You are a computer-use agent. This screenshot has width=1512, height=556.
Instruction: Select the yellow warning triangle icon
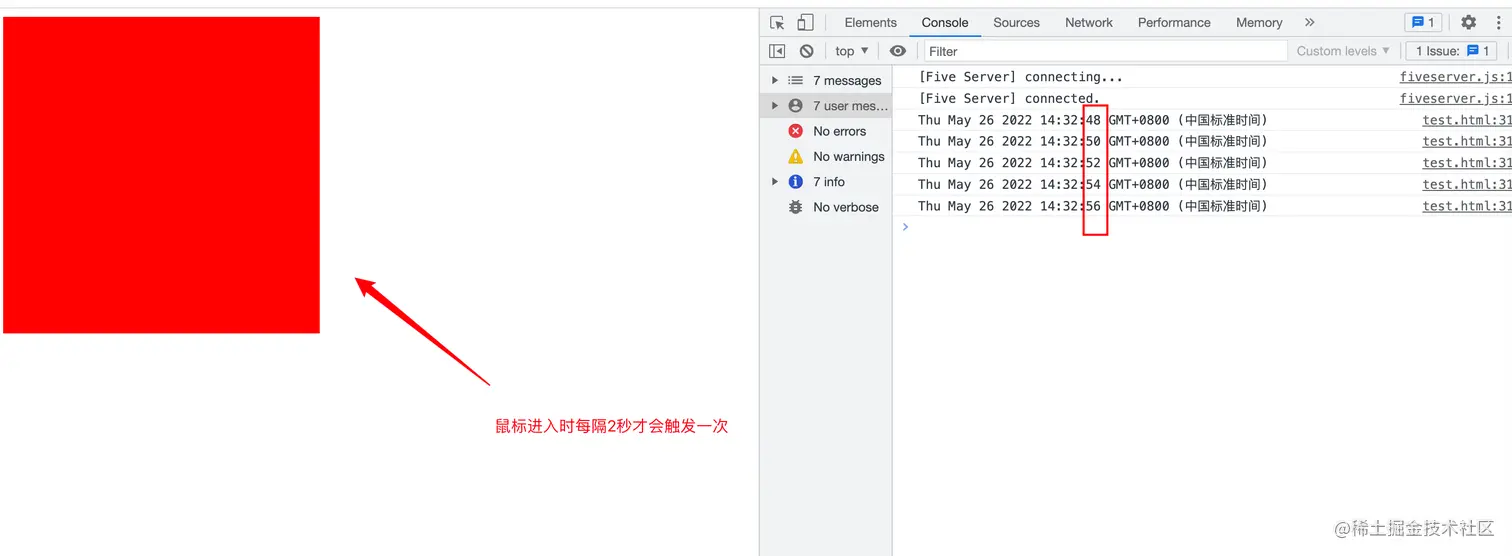[x=795, y=156]
